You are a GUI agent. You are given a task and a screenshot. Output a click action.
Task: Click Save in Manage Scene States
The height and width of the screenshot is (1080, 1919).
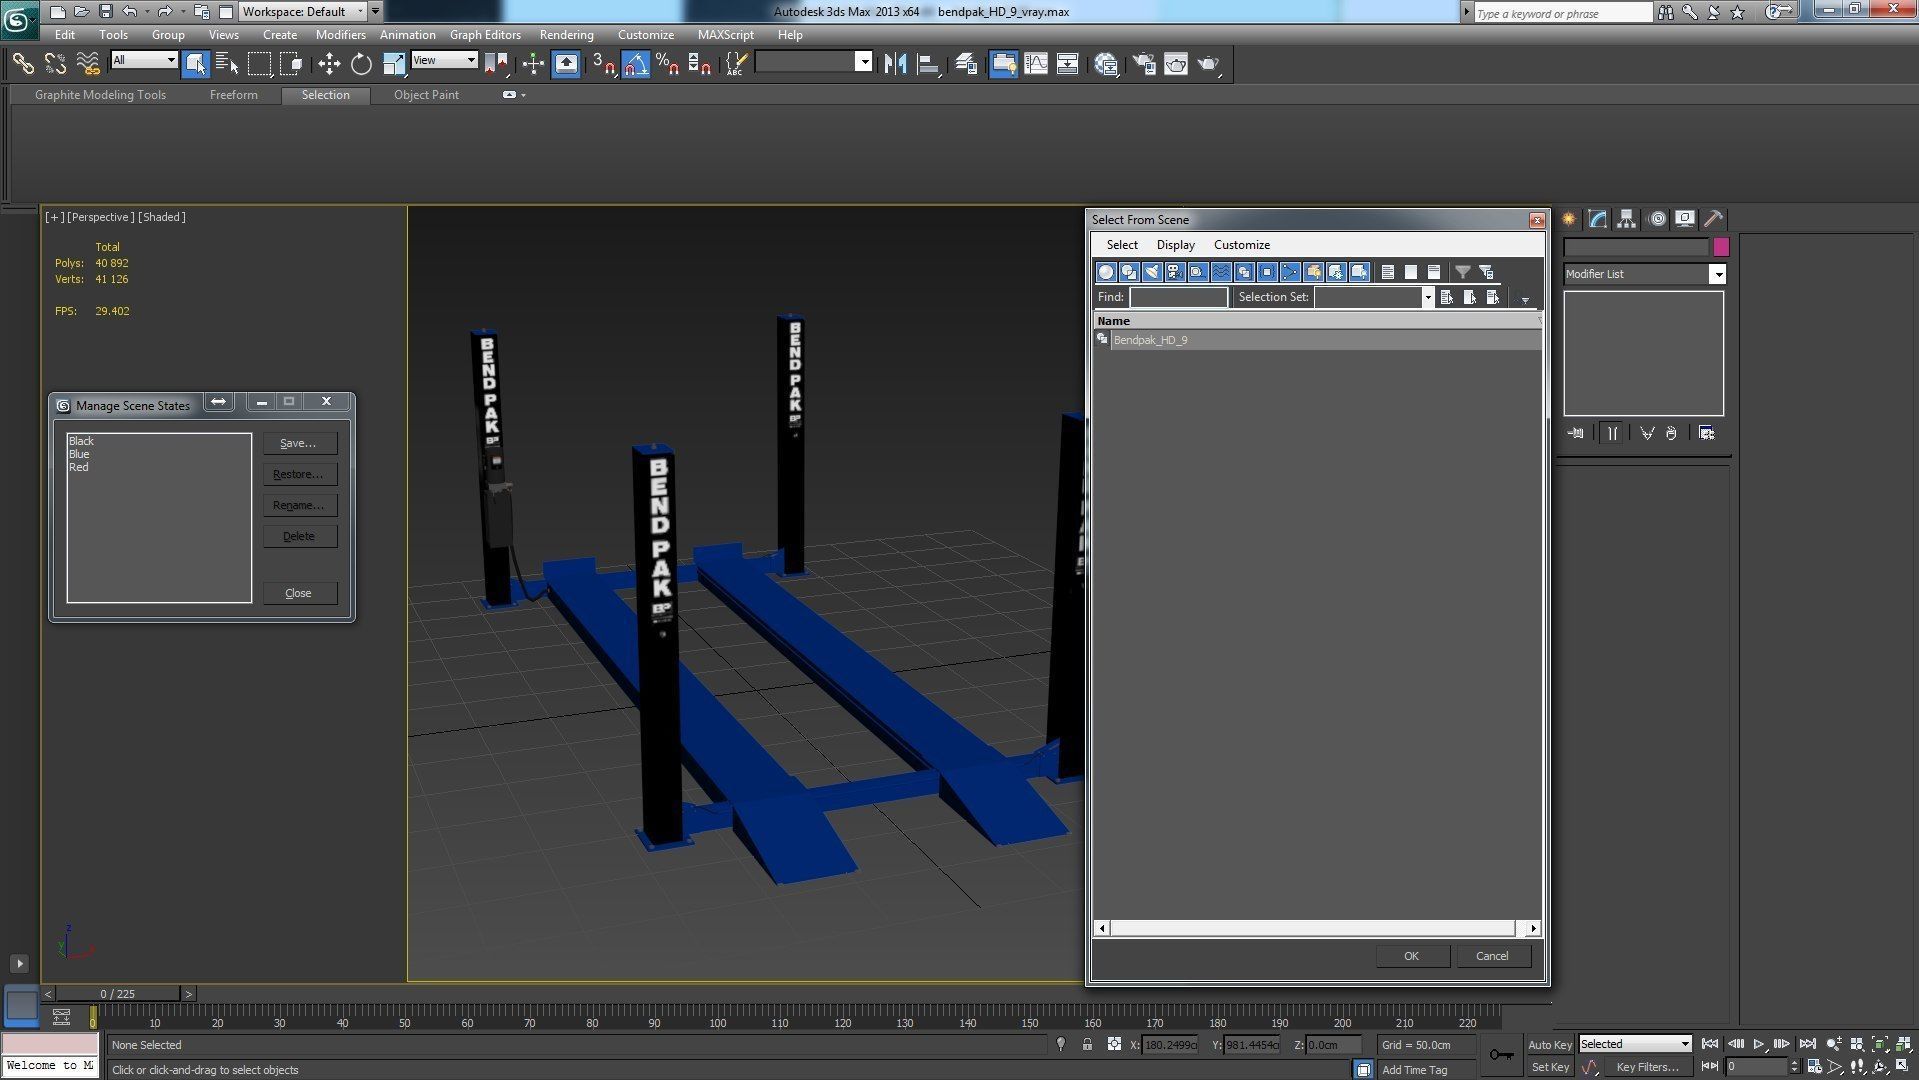[x=299, y=443]
